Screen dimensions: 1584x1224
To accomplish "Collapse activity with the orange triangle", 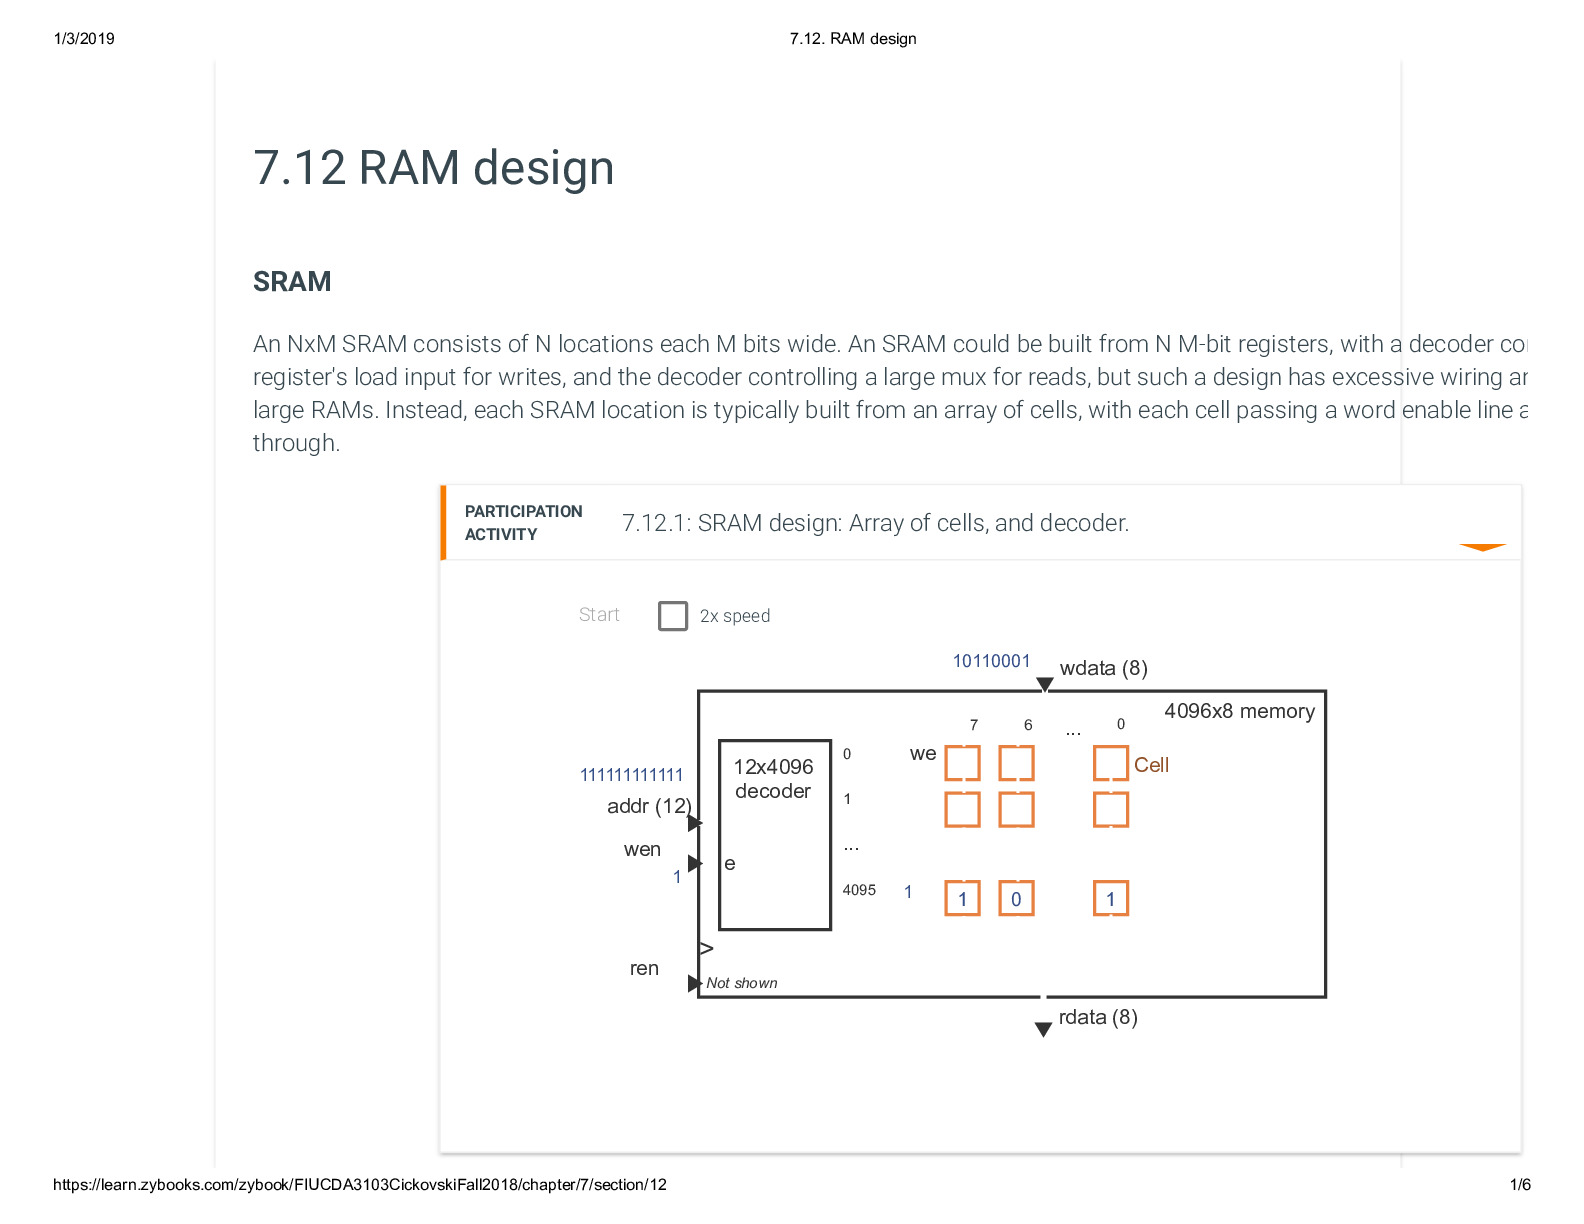I will [x=1482, y=547].
